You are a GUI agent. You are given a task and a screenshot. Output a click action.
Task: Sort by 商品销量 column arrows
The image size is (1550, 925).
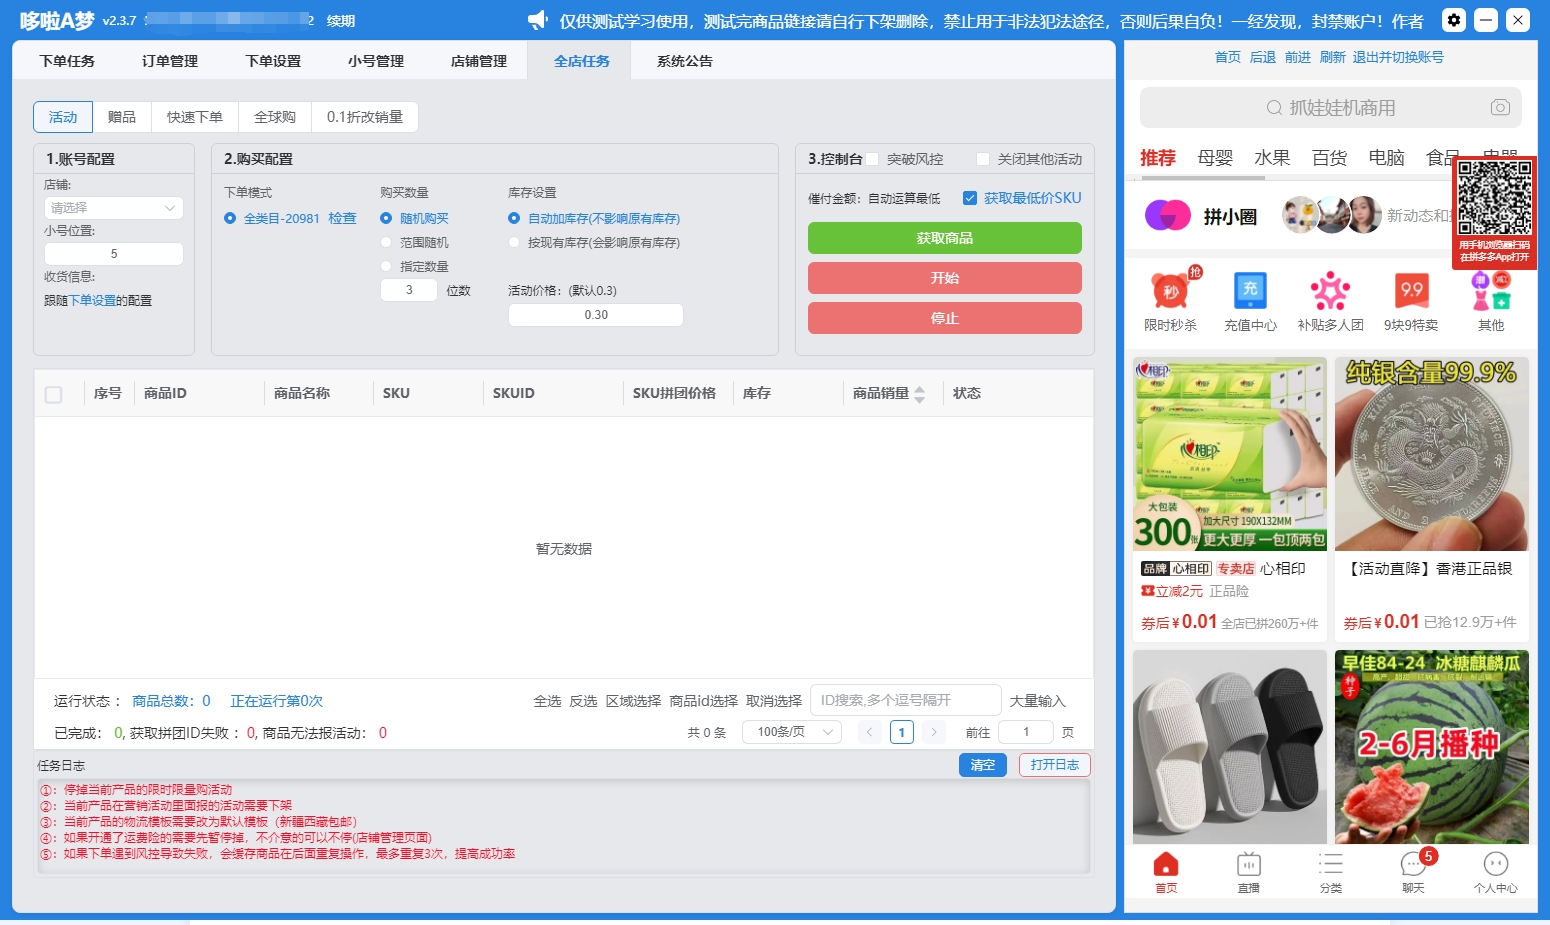click(919, 394)
